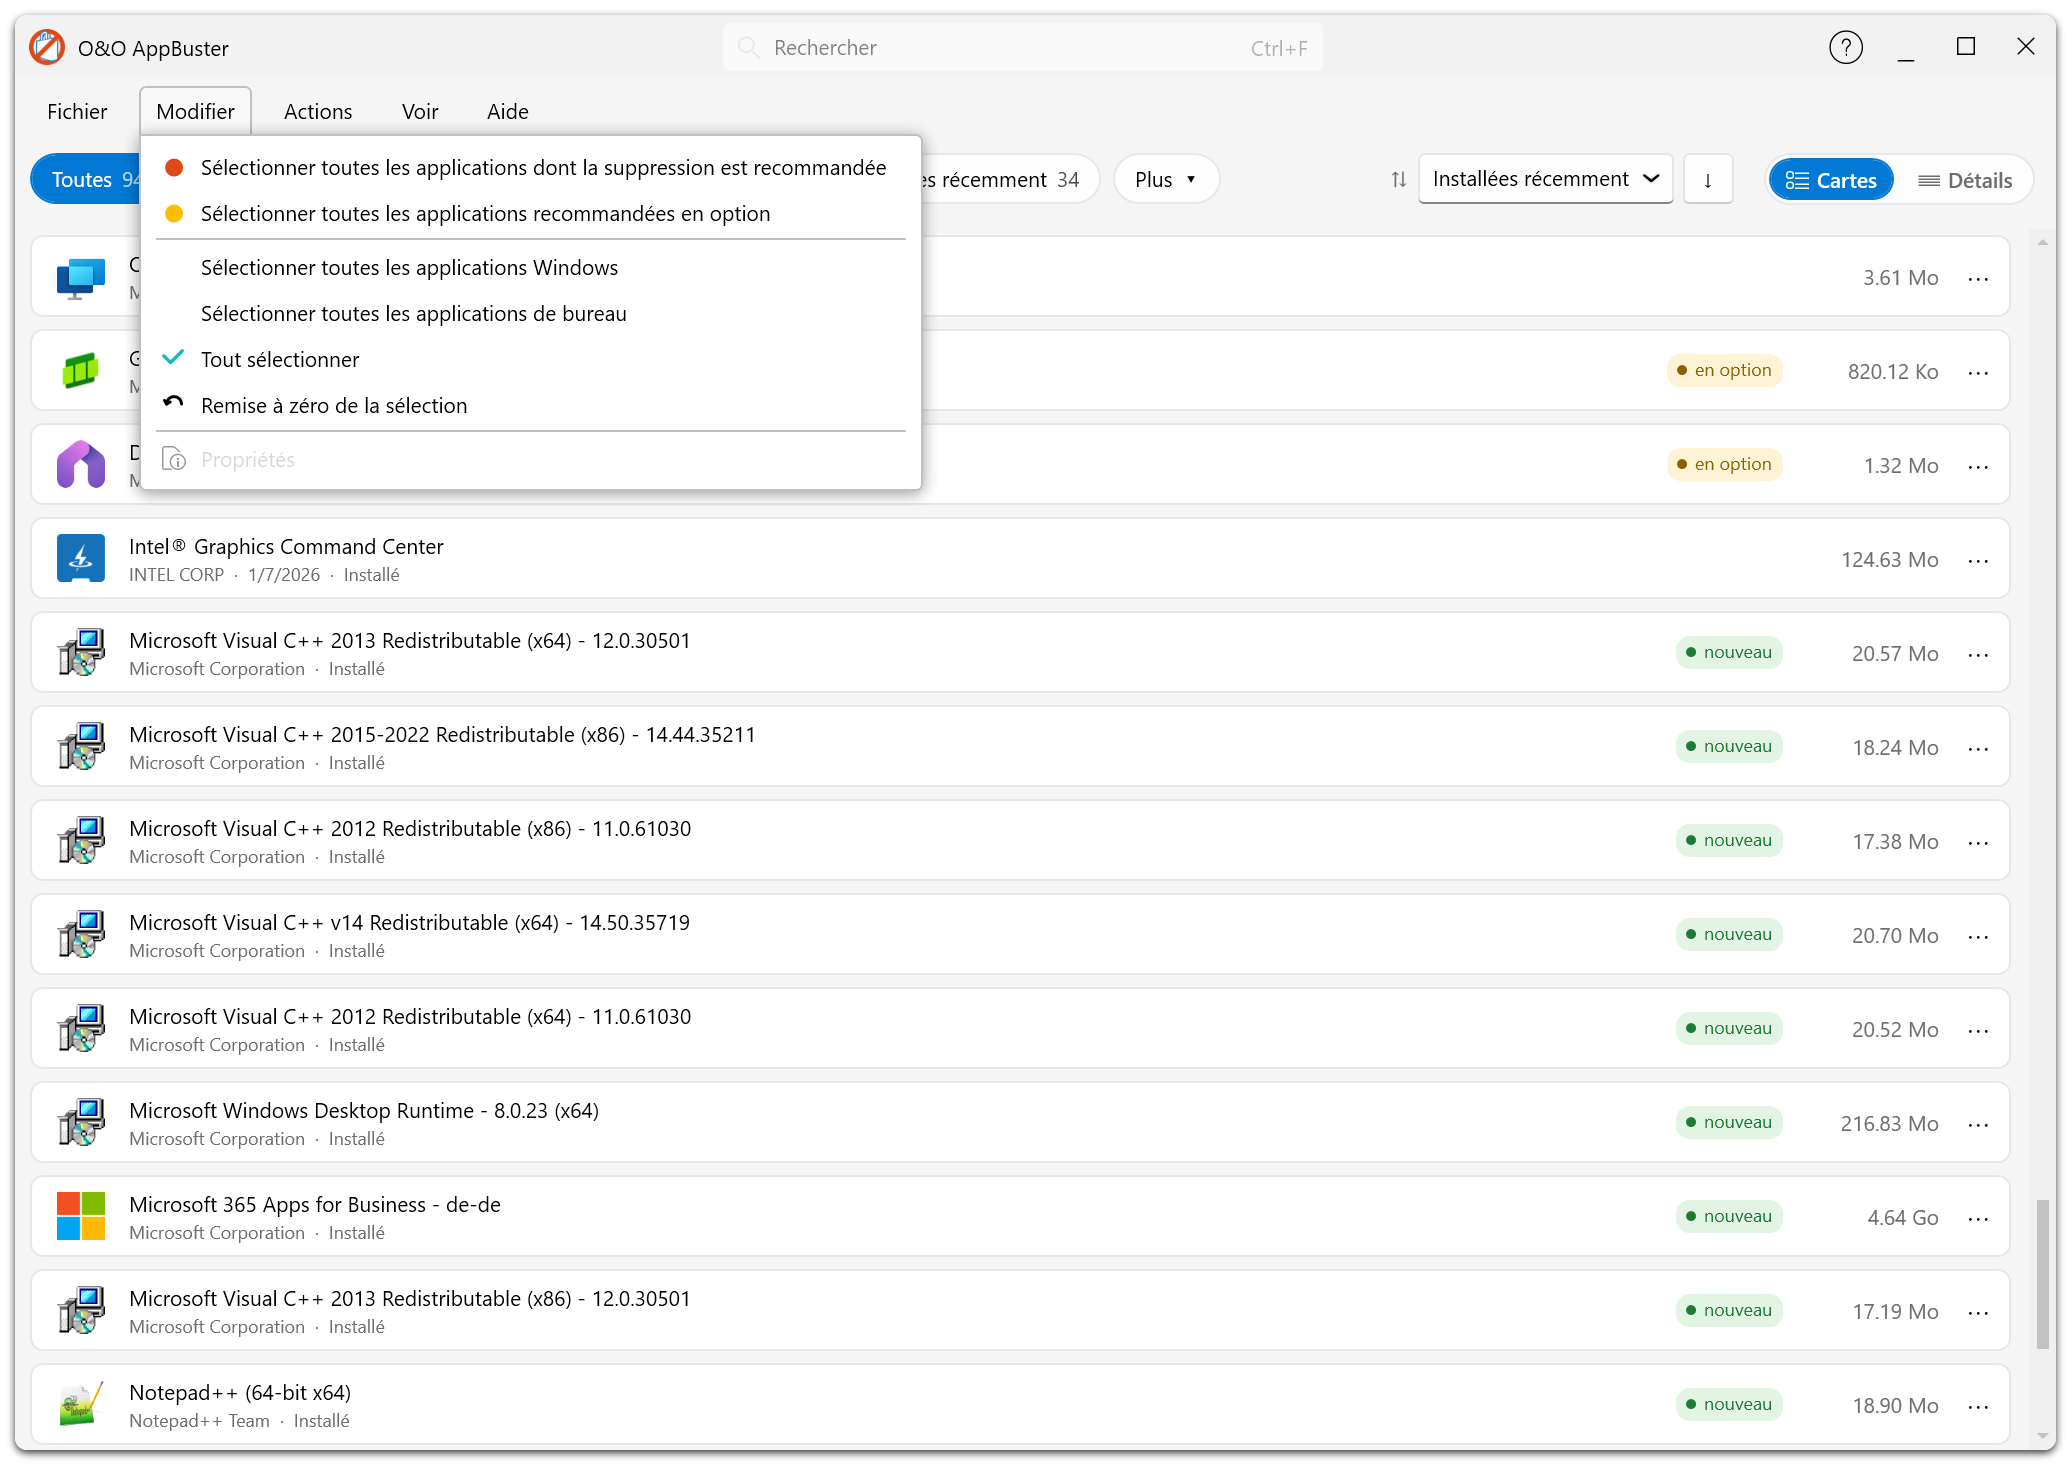
Task: Click the Visual C++ 2012 x86 installer icon
Action: point(81,841)
